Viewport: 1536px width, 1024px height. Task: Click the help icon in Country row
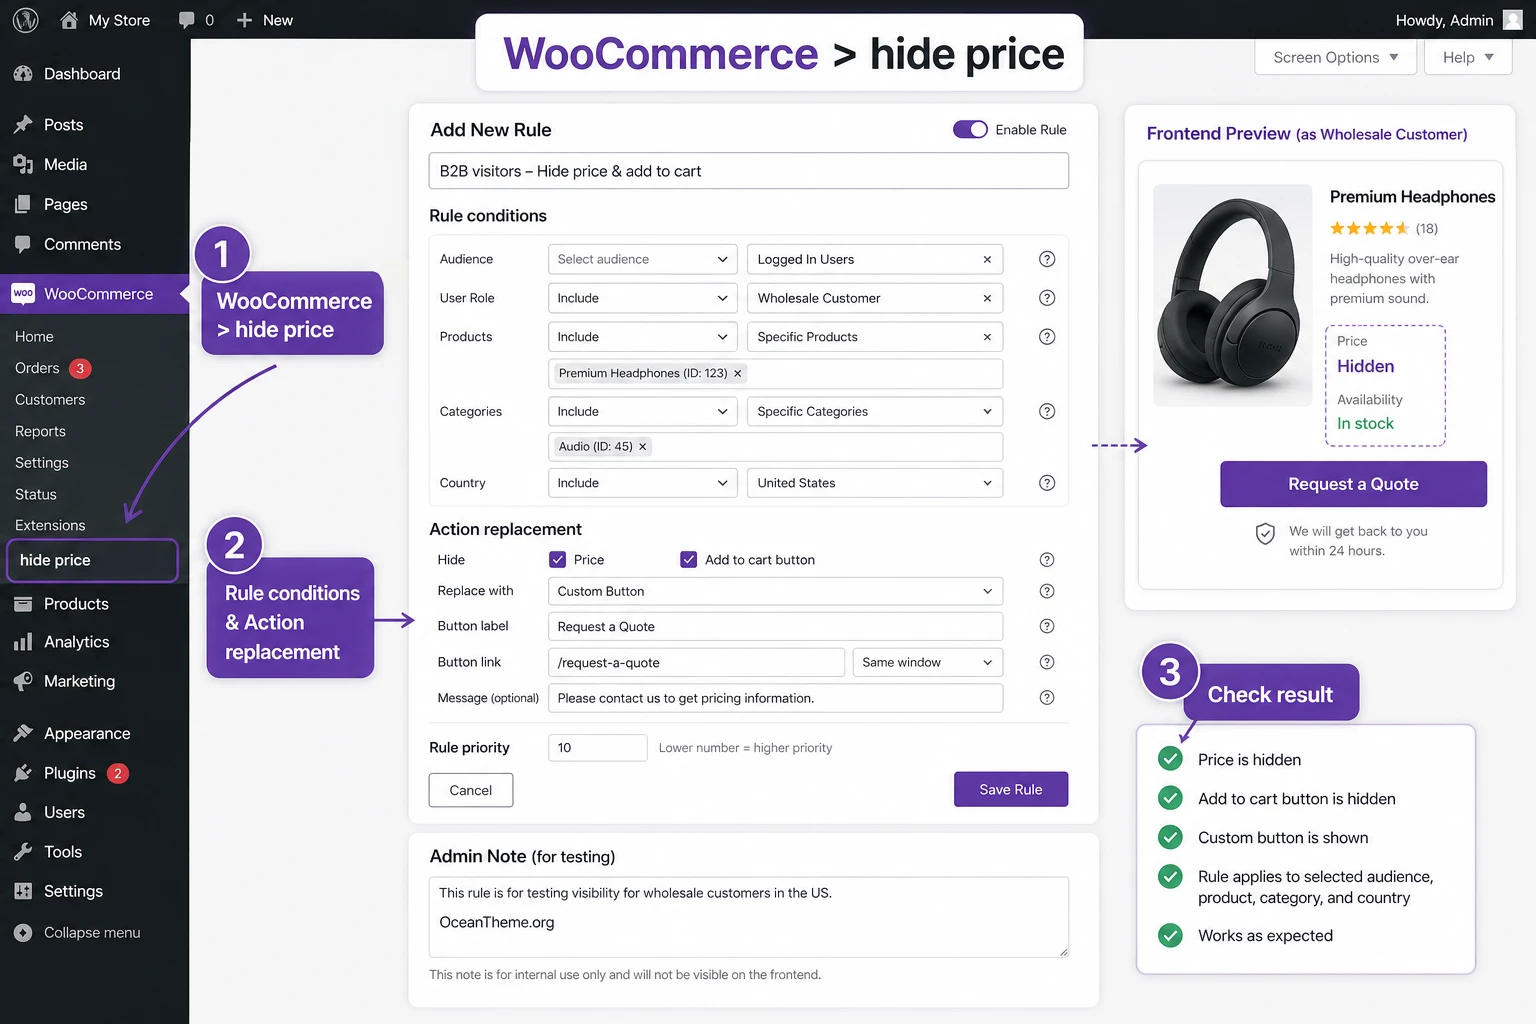tap(1047, 483)
